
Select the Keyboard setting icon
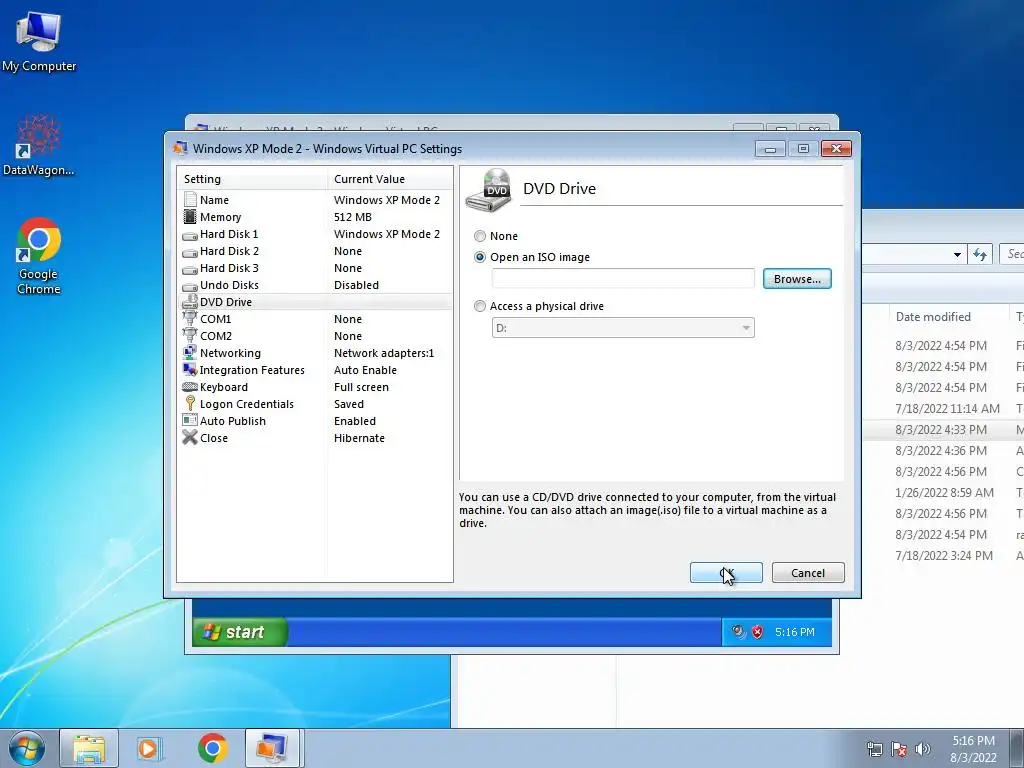click(190, 387)
